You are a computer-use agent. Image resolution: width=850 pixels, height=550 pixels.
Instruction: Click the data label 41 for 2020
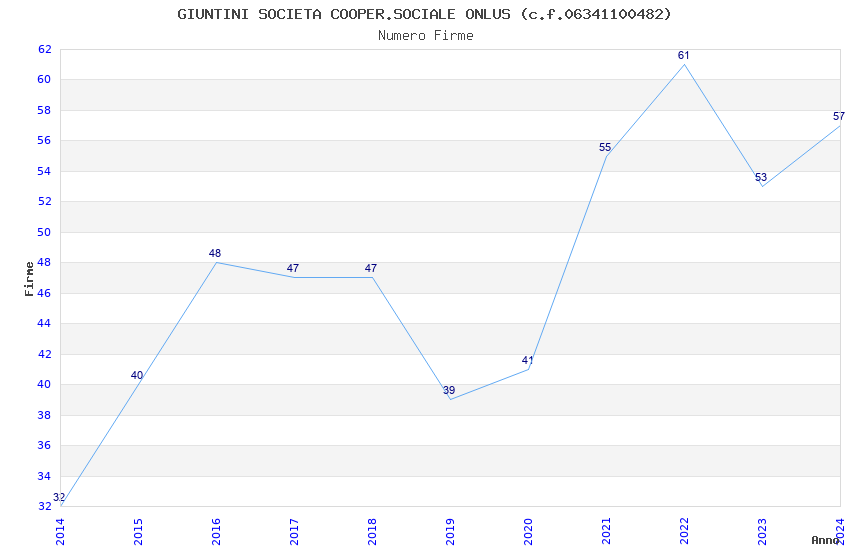(x=527, y=360)
